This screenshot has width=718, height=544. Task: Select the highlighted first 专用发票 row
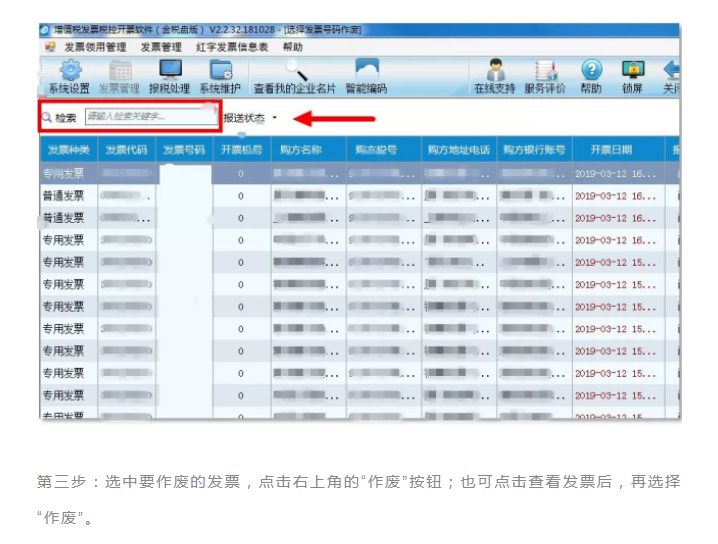click(360, 174)
